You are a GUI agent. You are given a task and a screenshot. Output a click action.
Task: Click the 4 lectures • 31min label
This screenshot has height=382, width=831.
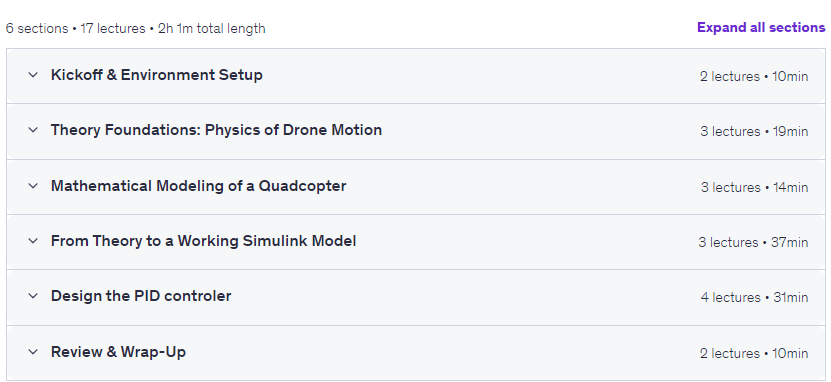(x=754, y=298)
